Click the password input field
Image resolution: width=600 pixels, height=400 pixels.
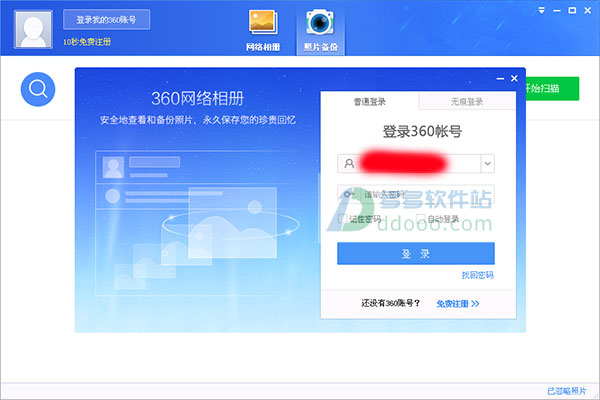pyautogui.click(x=416, y=194)
